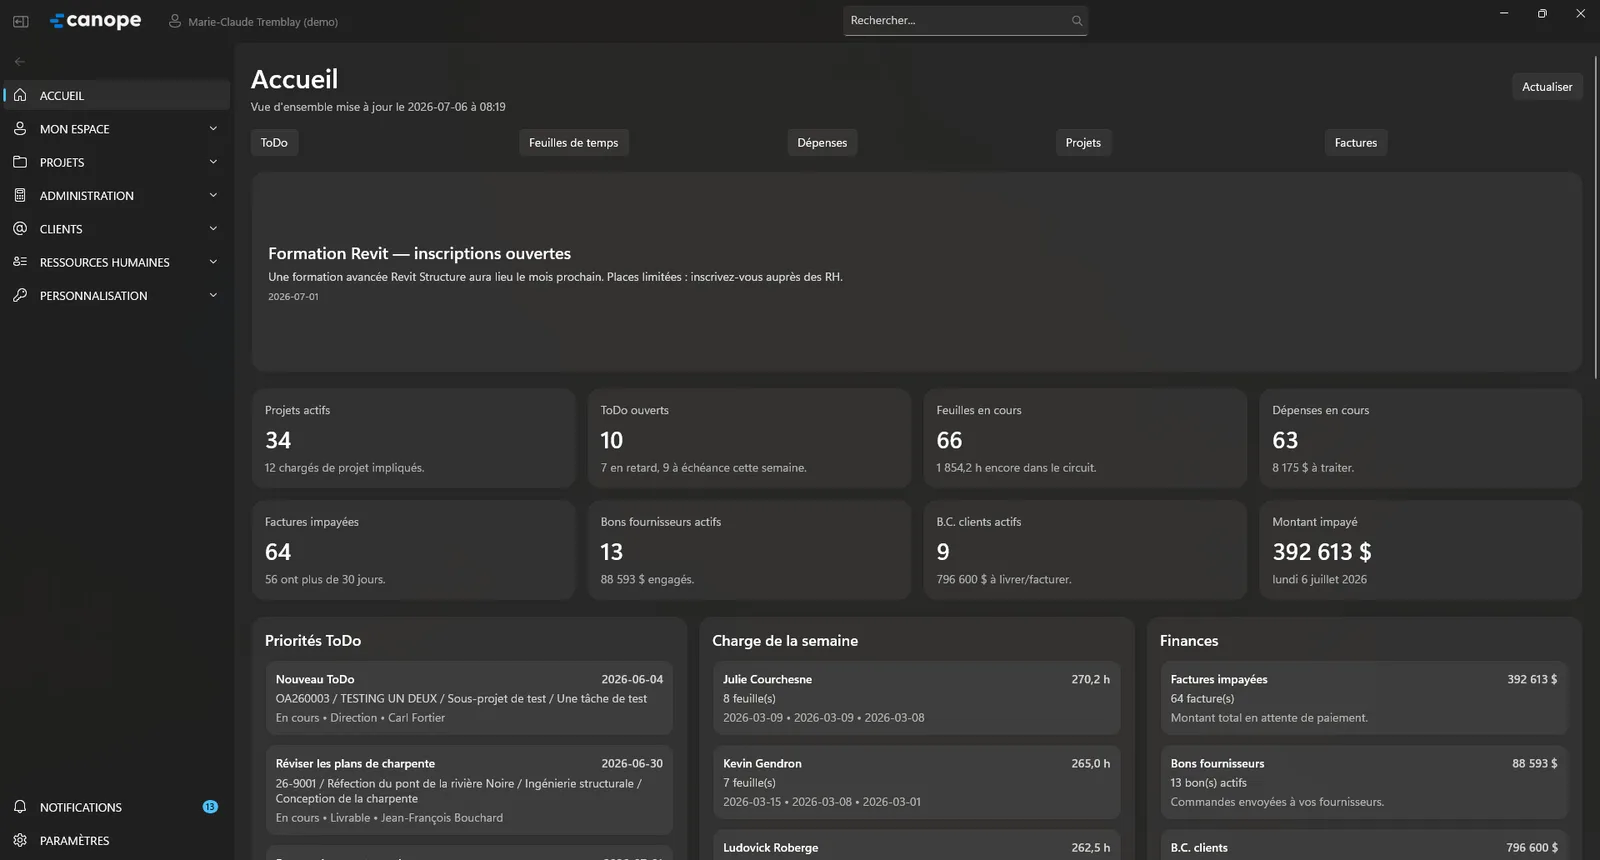The height and width of the screenshot is (860, 1600).
Task: Toggle the sidebar panel icon
Action: click(20, 21)
